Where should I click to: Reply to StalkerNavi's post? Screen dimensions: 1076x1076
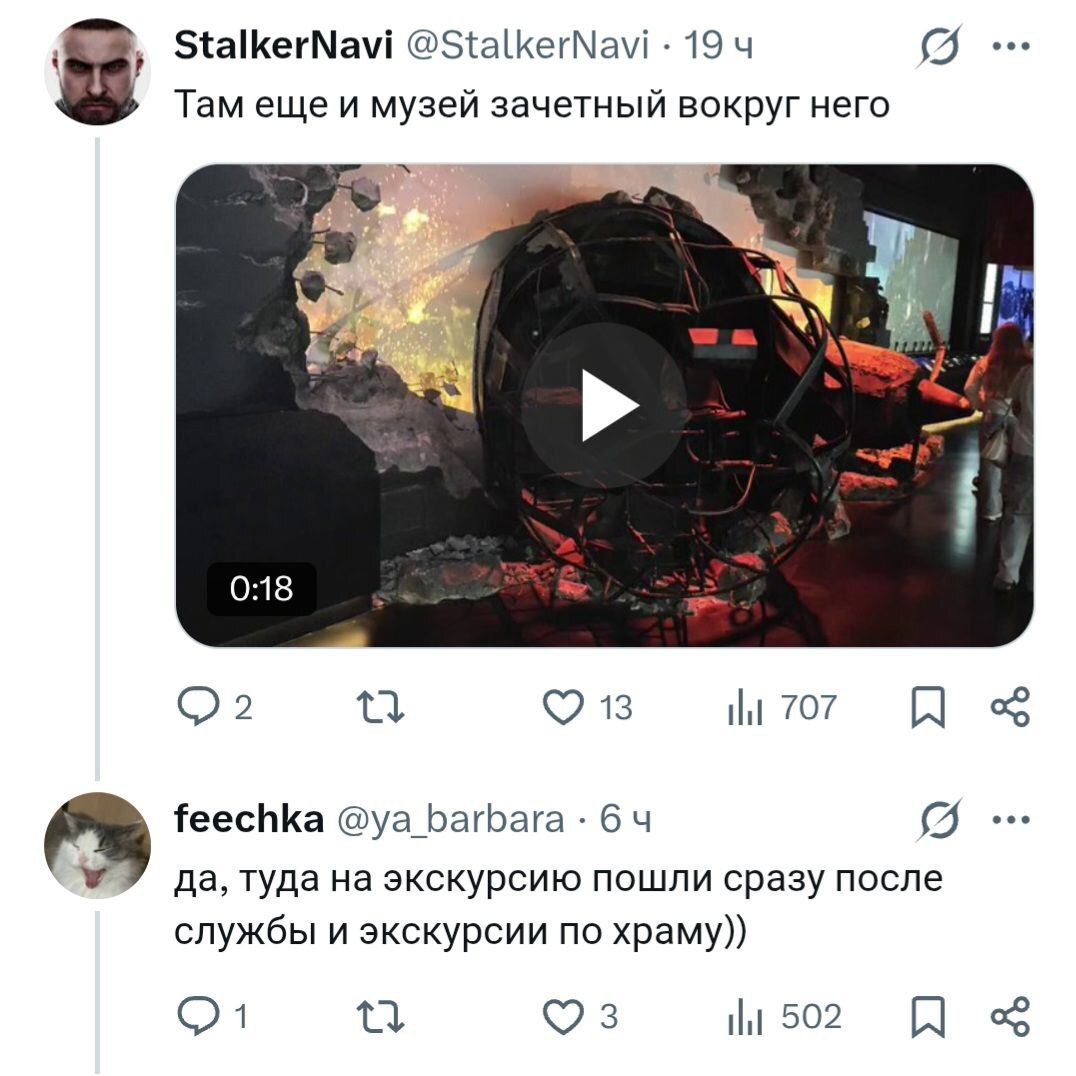215,707
